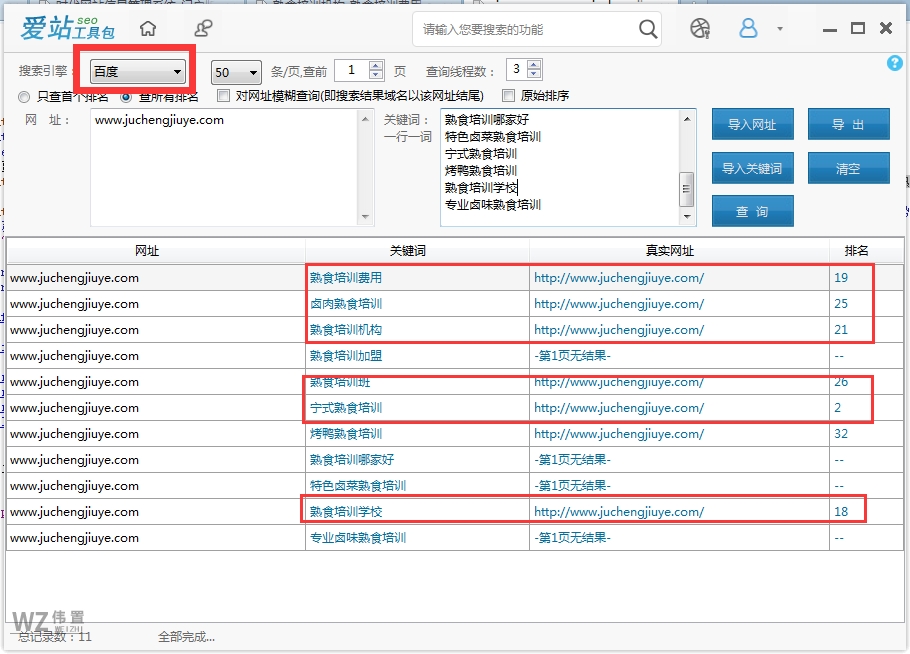
Task: Open the 50 results-per-page dropdown
Action: click(x=235, y=72)
